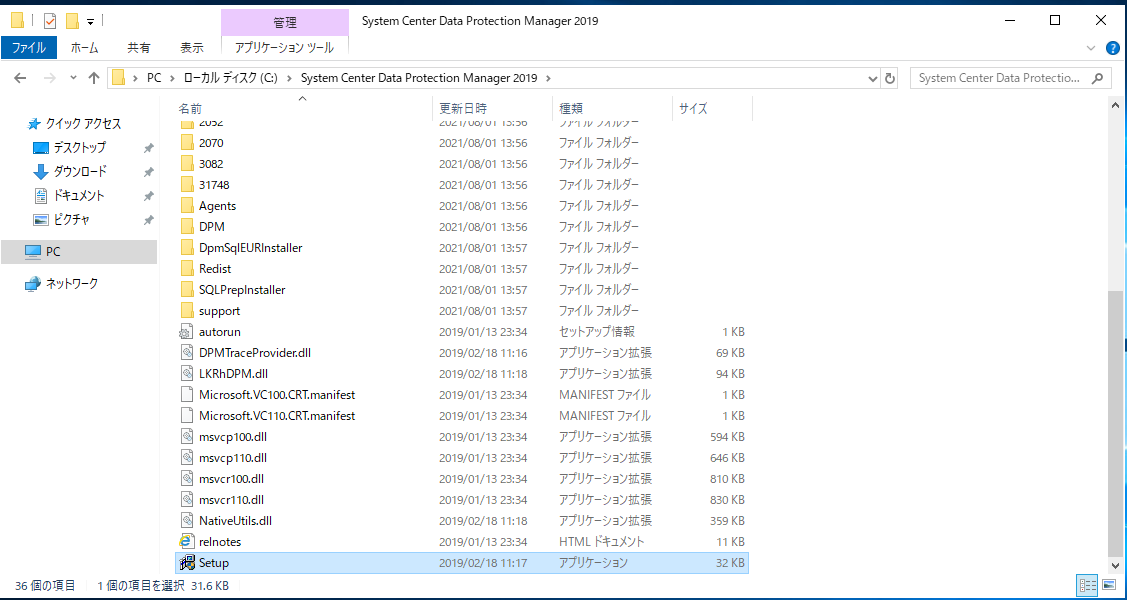Select Microsoft.VC110.CRT.manifest file icon
The width and height of the screenshot is (1127, 600).
click(x=187, y=415)
